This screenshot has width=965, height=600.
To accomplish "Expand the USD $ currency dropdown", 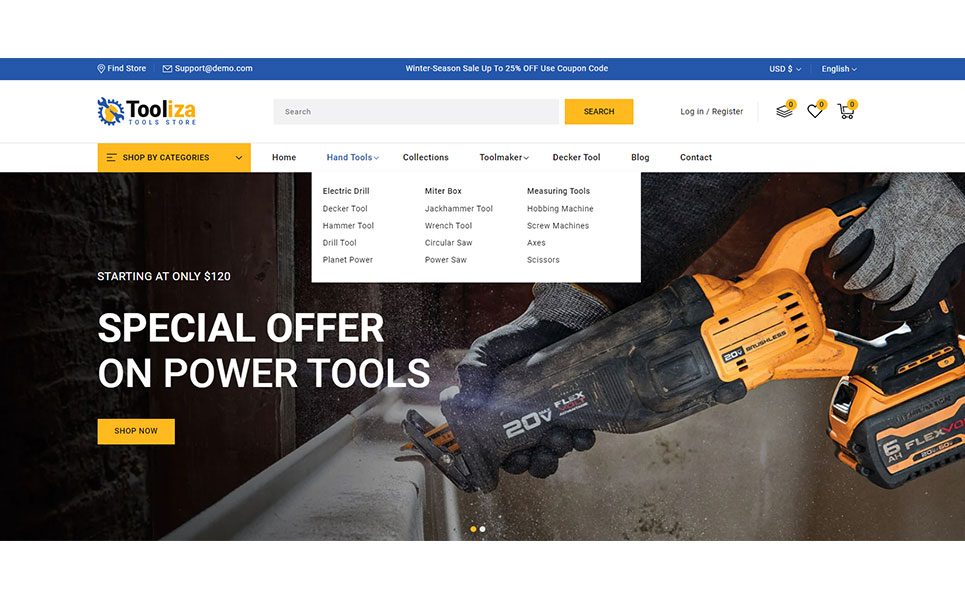I will click(x=784, y=69).
